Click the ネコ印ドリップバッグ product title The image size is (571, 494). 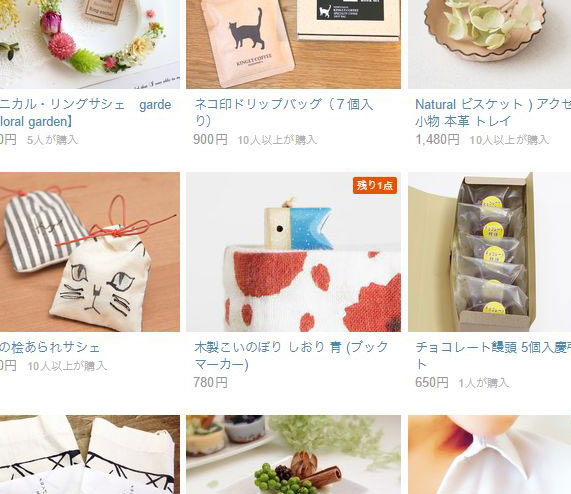(284, 112)
